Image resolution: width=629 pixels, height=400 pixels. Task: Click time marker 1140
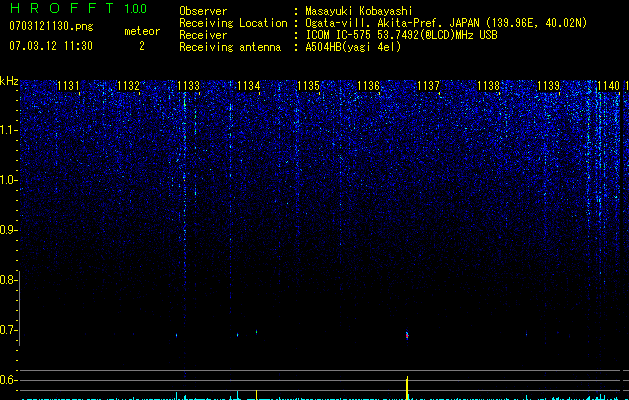pos(609,85)
